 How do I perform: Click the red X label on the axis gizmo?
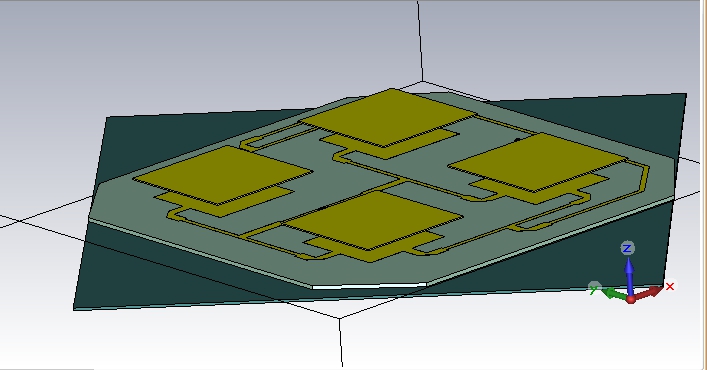click(x=670, y=286)
